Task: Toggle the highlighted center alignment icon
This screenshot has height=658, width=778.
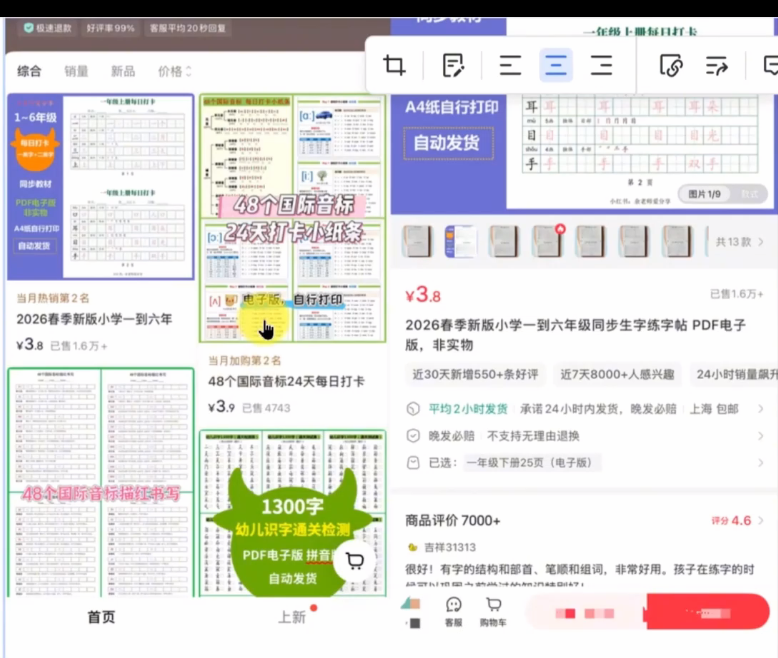Action: tap(556, 65)
